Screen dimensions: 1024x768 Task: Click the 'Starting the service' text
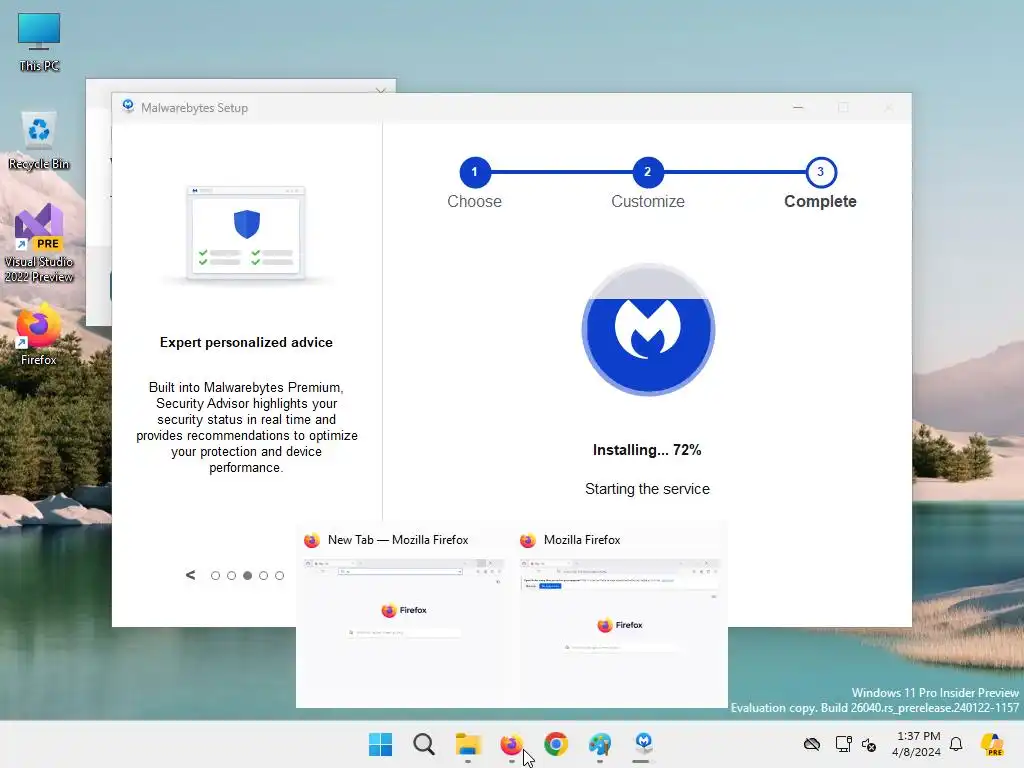tap(647, 489)
